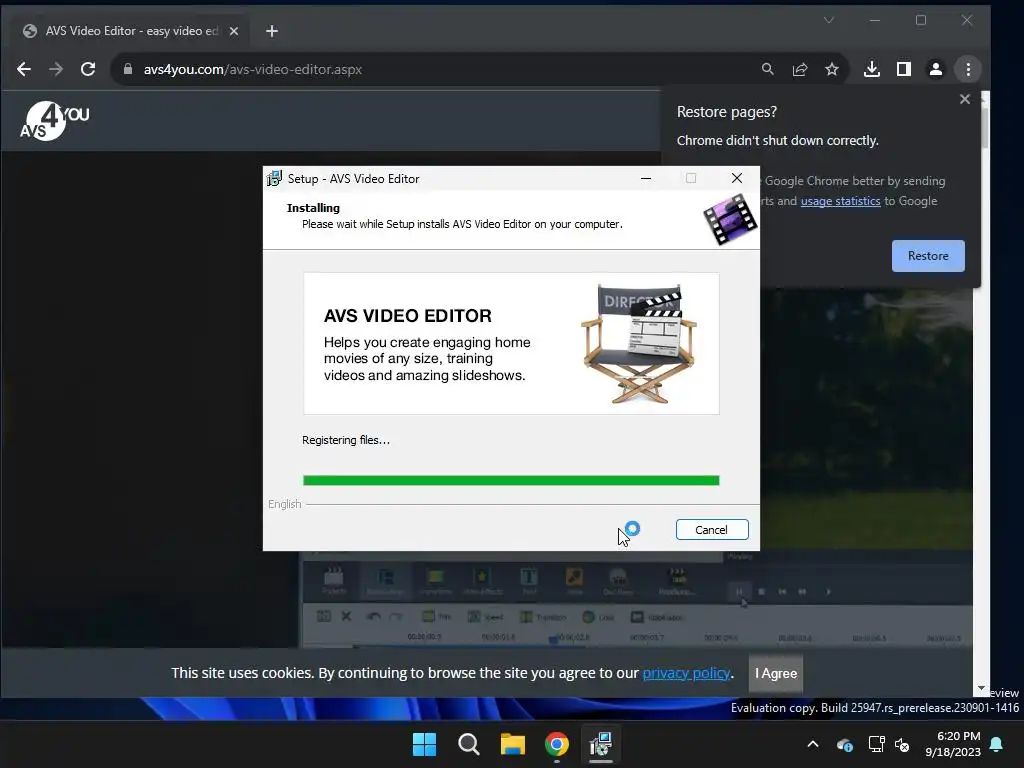Click the green installation progress bar

click(x=511, y=481)
